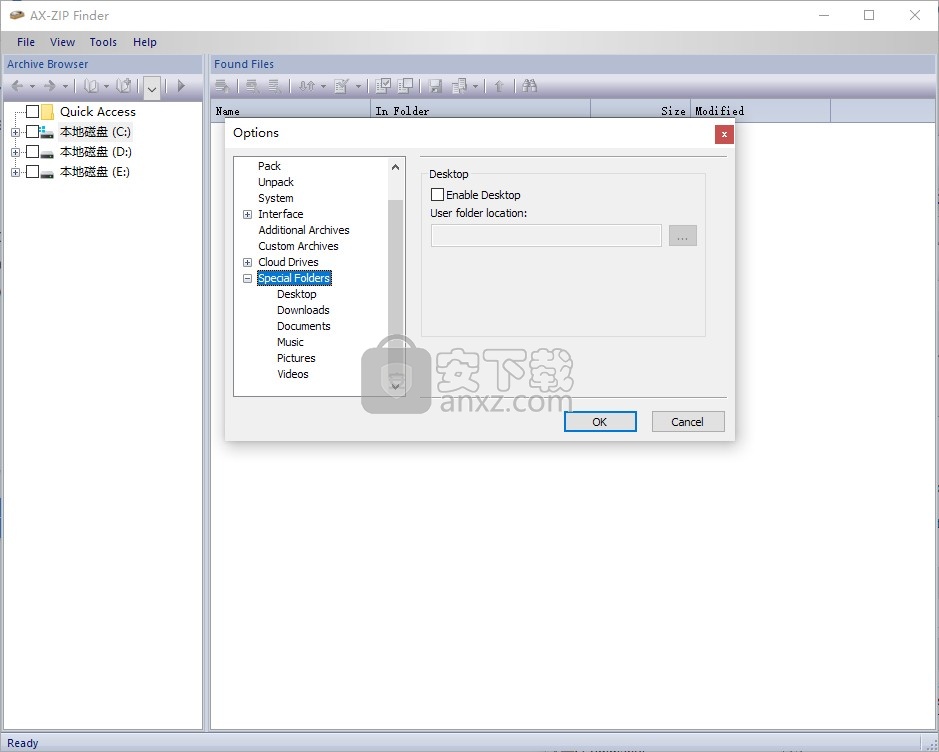Tick the Quick Access checkbox
This screenshot has height=752, width=939.
pyautogui.click(x=33, y=111)
